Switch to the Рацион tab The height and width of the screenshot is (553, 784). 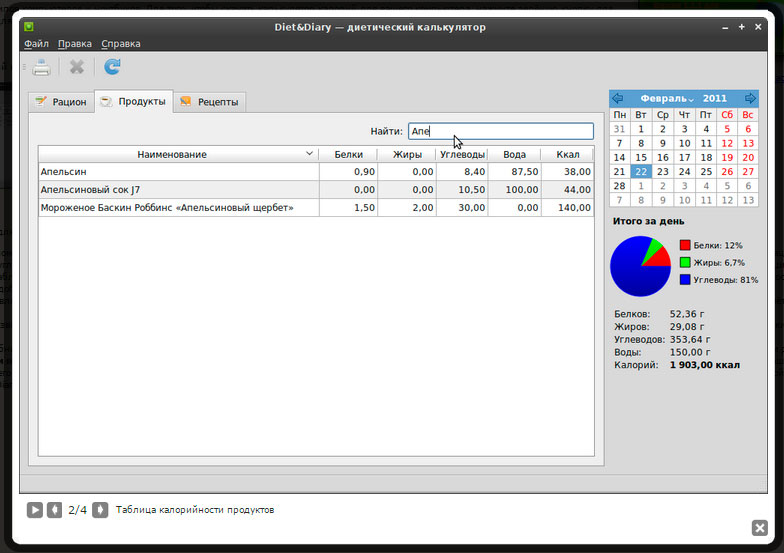61,102
